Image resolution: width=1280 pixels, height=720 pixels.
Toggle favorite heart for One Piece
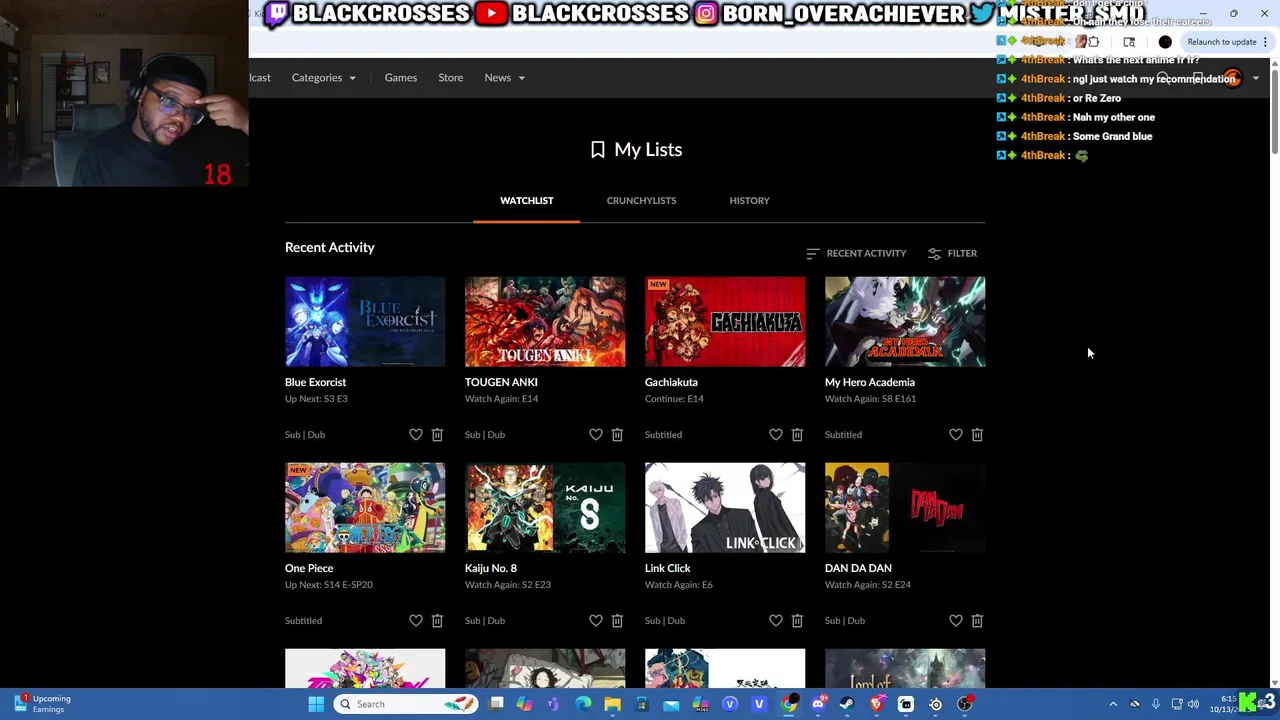coord(416,620)
